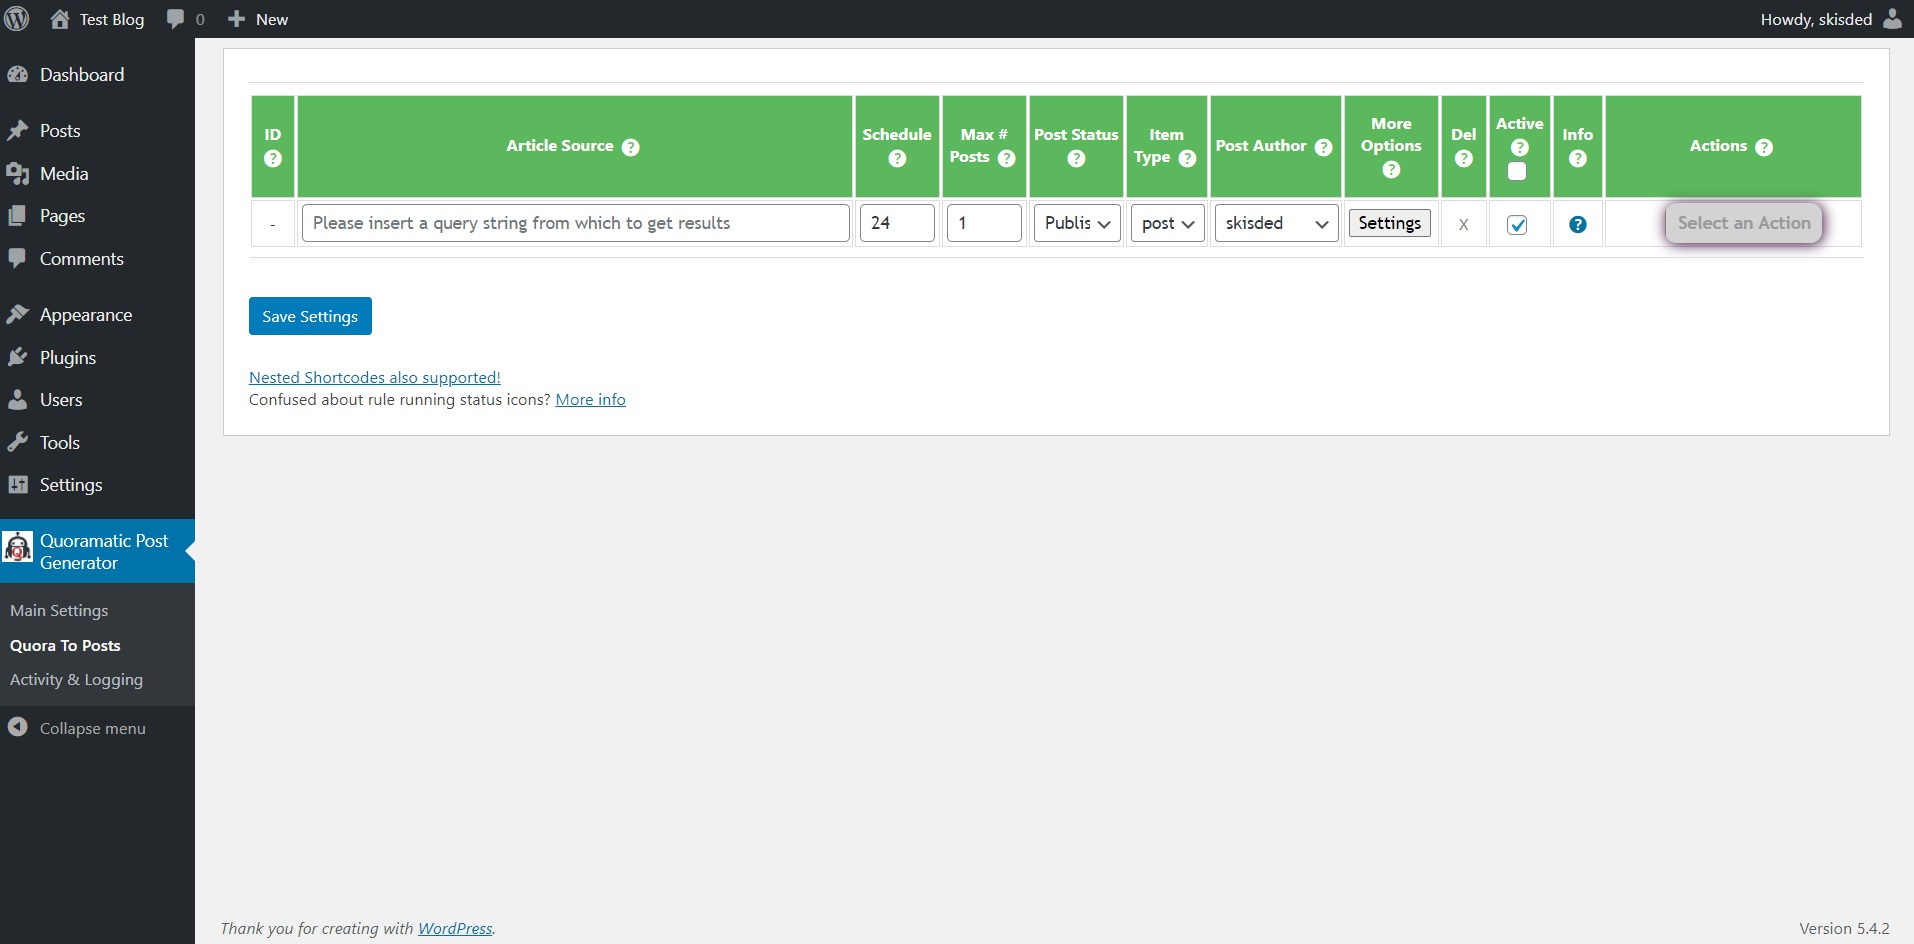Open the Post Status dropdown
Image resolution: width=1914 pixels, height=944 pixels.
pos(1077,223)
